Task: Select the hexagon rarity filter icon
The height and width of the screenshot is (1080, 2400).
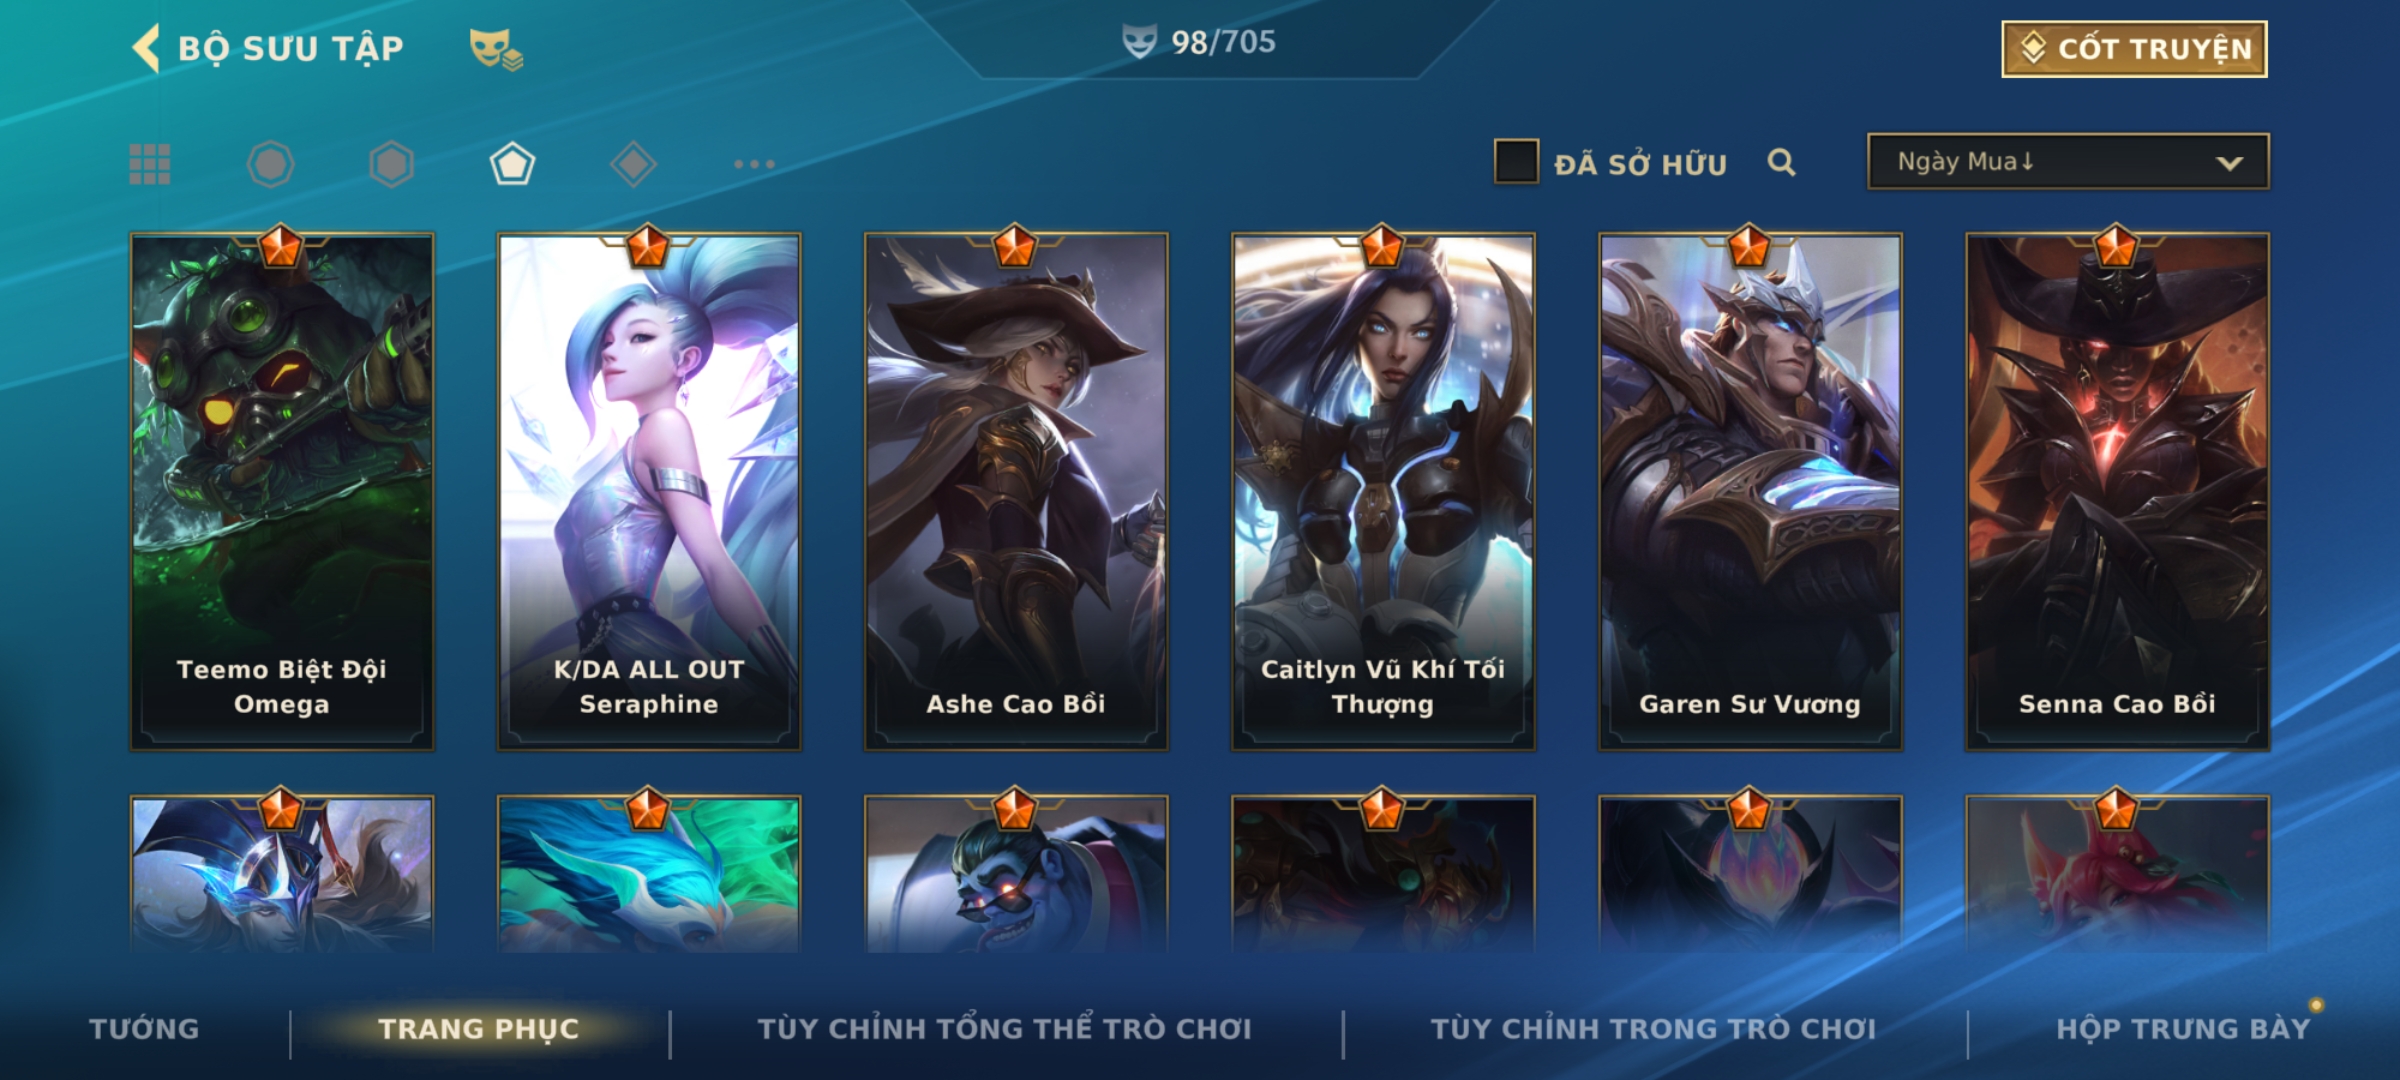Action: [x=391, y=164]
